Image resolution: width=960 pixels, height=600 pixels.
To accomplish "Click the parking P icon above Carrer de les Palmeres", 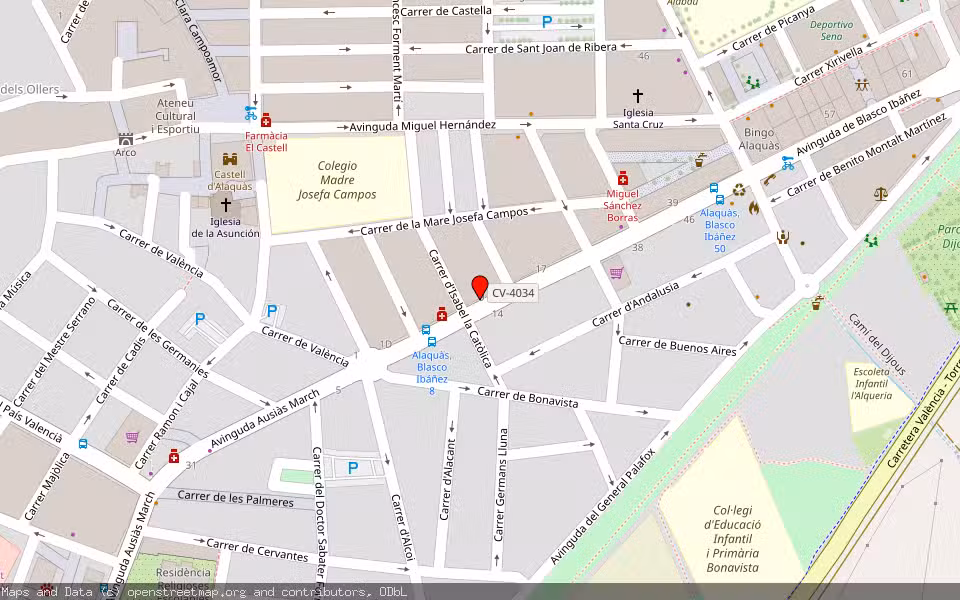I will 352,465.
